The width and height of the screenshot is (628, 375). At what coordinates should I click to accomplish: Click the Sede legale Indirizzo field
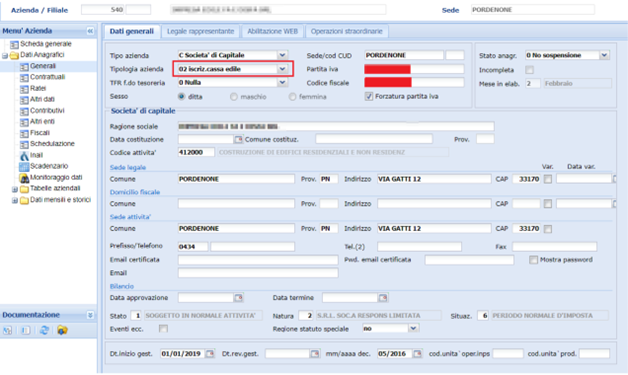434,179
